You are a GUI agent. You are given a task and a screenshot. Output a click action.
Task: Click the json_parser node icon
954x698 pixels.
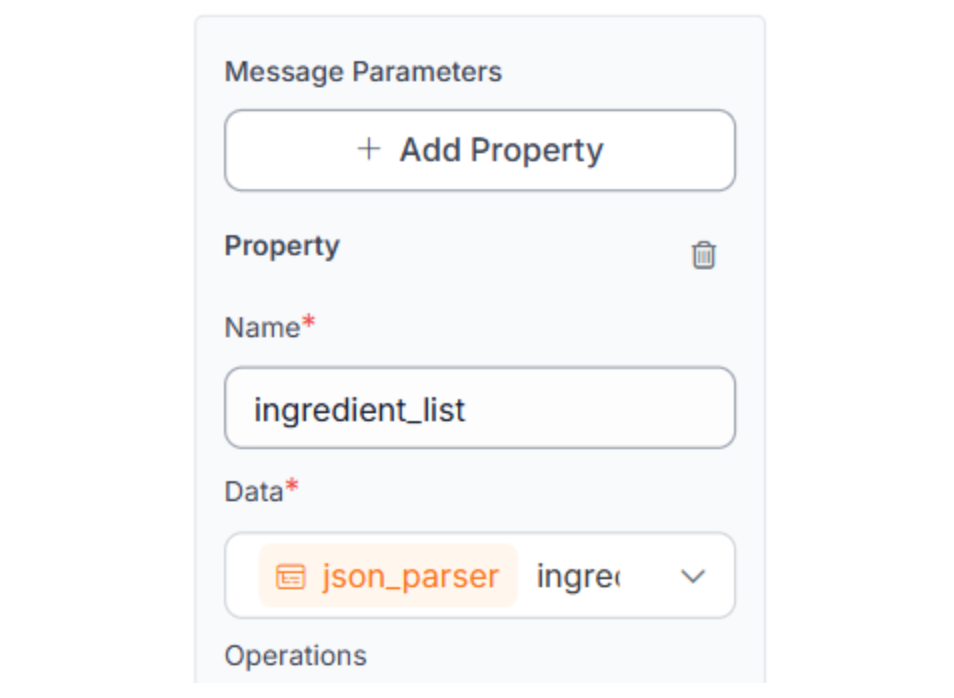(x=290, y=577)
